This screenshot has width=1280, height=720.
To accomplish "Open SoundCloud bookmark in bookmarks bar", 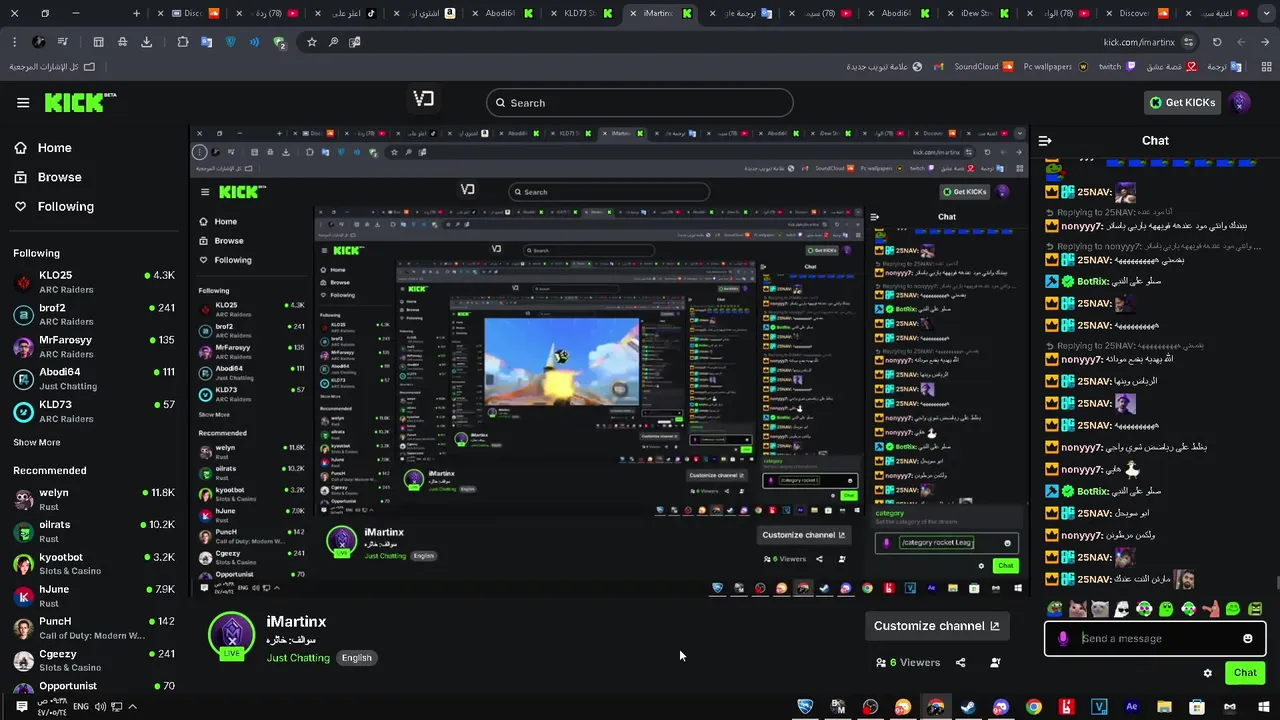I will pos(984,67).
